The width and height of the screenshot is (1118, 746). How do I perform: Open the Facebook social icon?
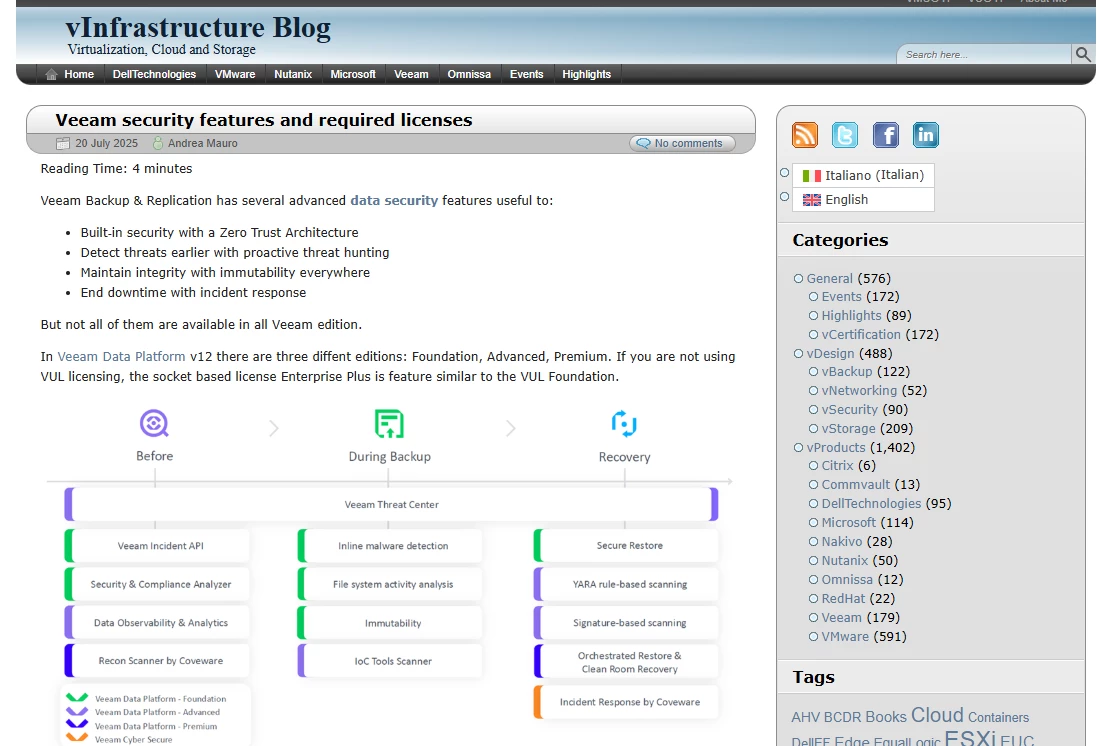pos(886,135)
